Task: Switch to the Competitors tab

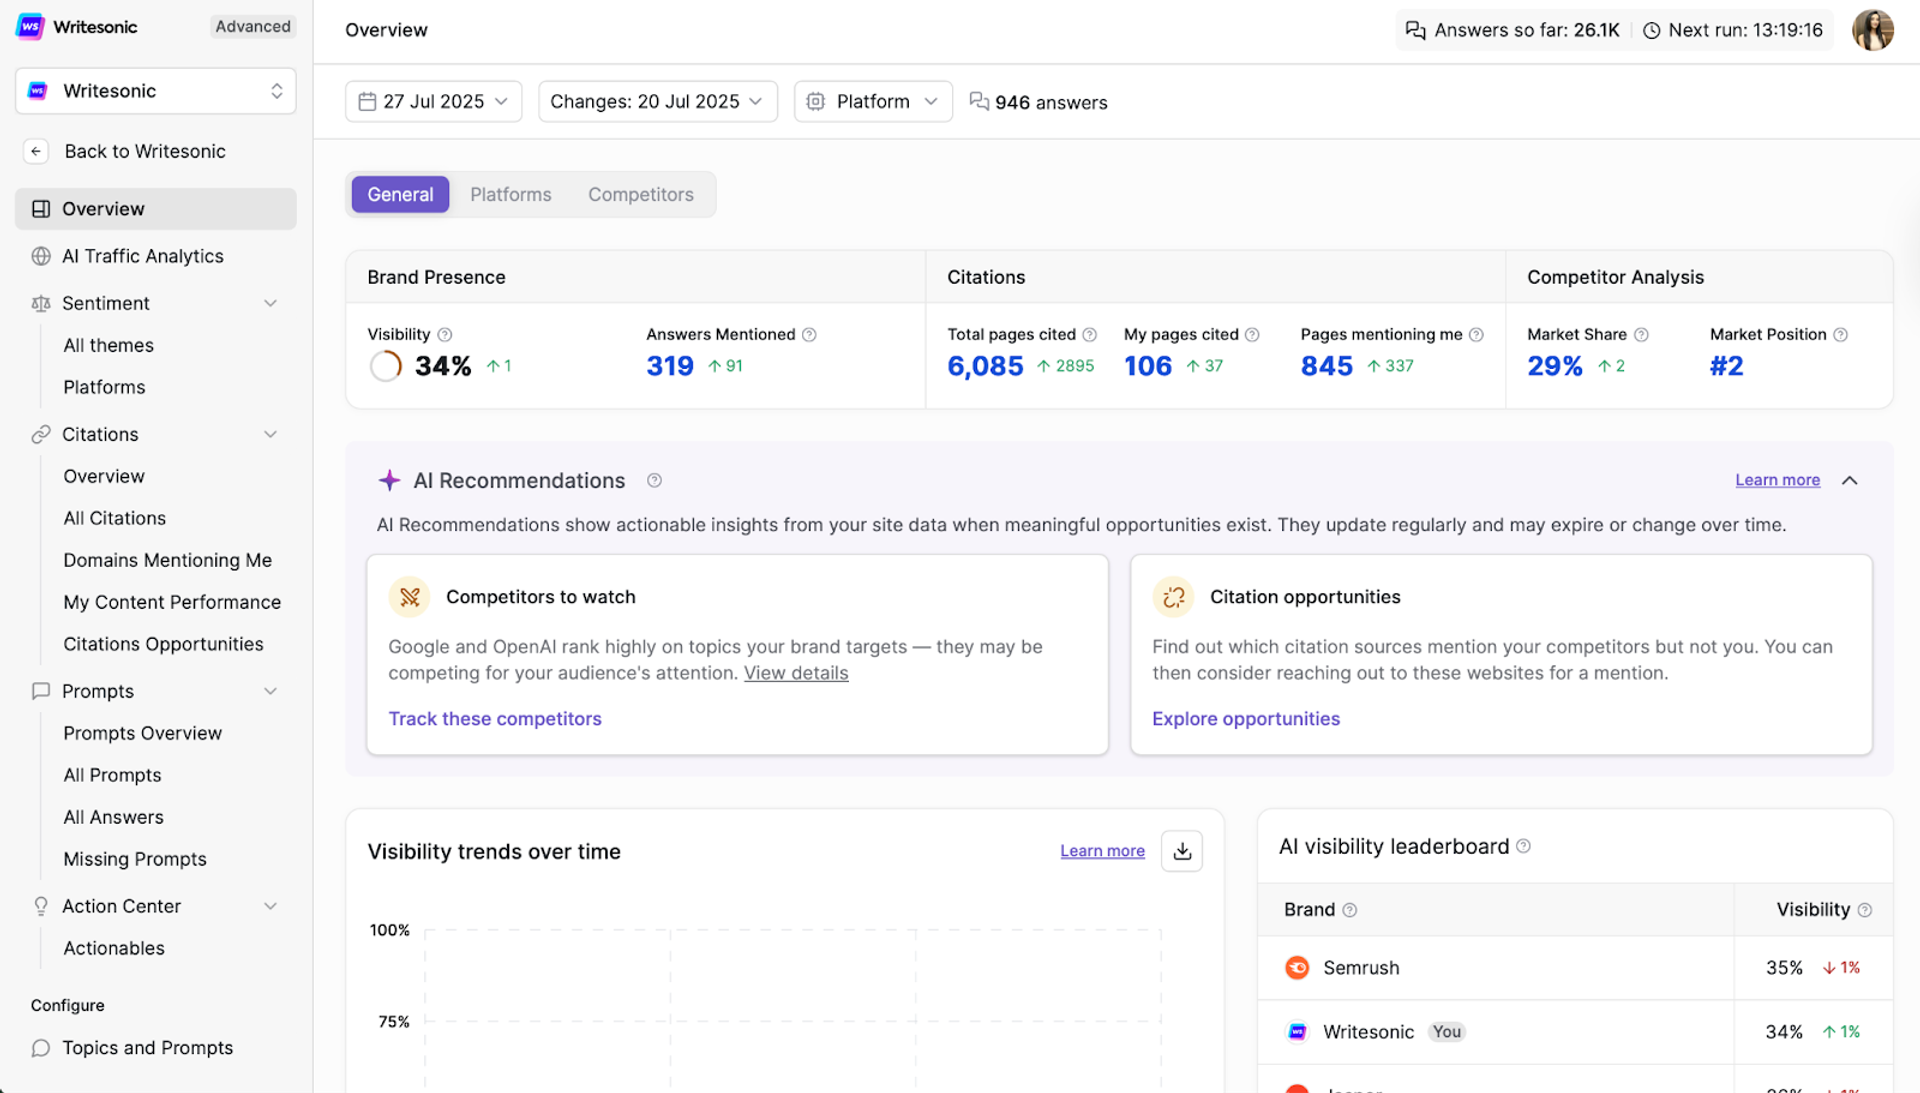Action: [641, 194]
